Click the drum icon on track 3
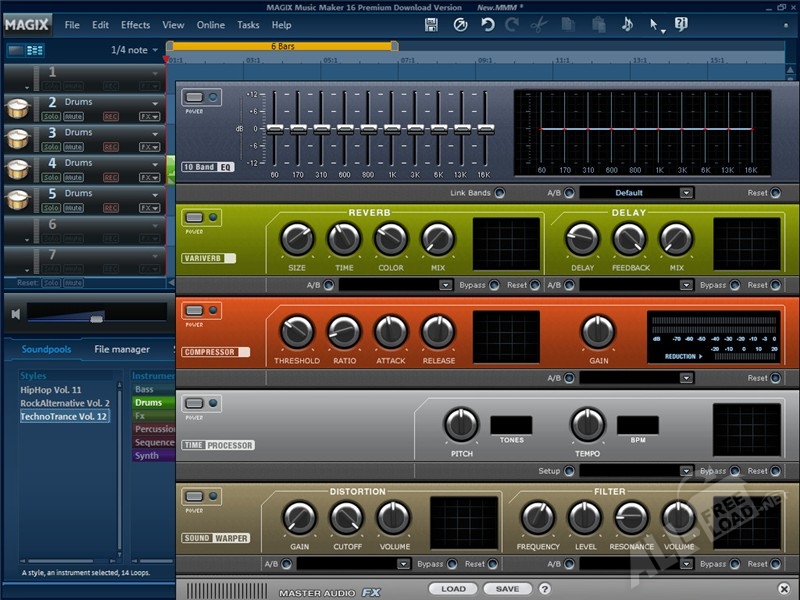The height and width of the screenshot is (600, 800). tap(18, 139)
